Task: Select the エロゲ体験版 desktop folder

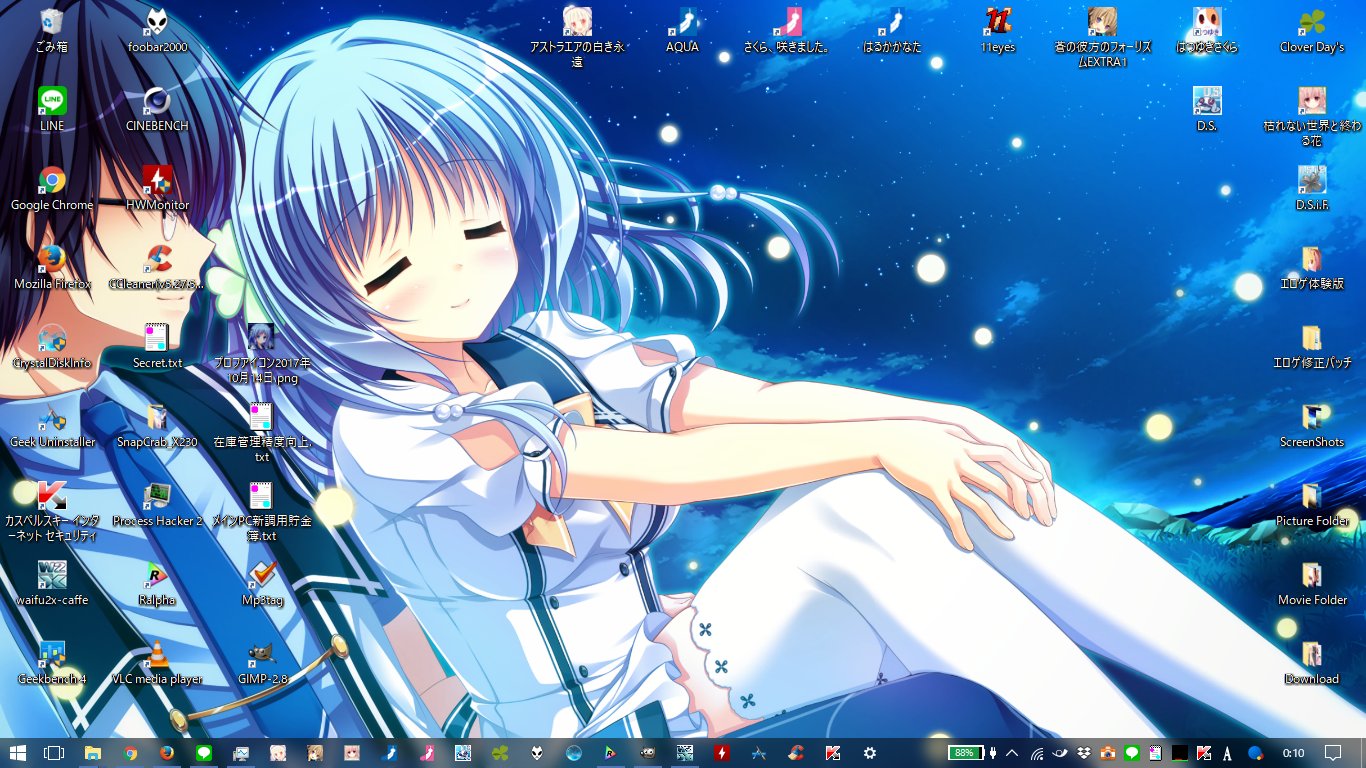Action: (x=1312, y=267)
